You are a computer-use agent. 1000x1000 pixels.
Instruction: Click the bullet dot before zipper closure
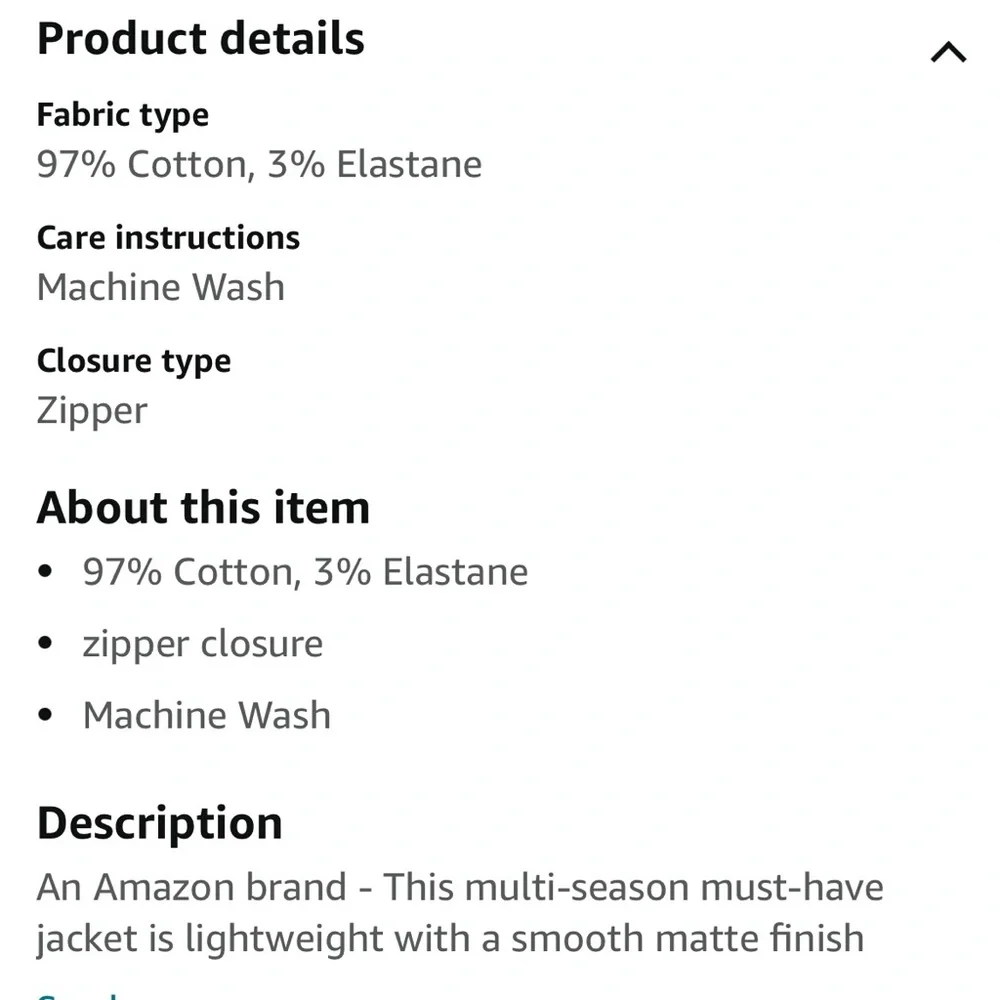(44, 645)
